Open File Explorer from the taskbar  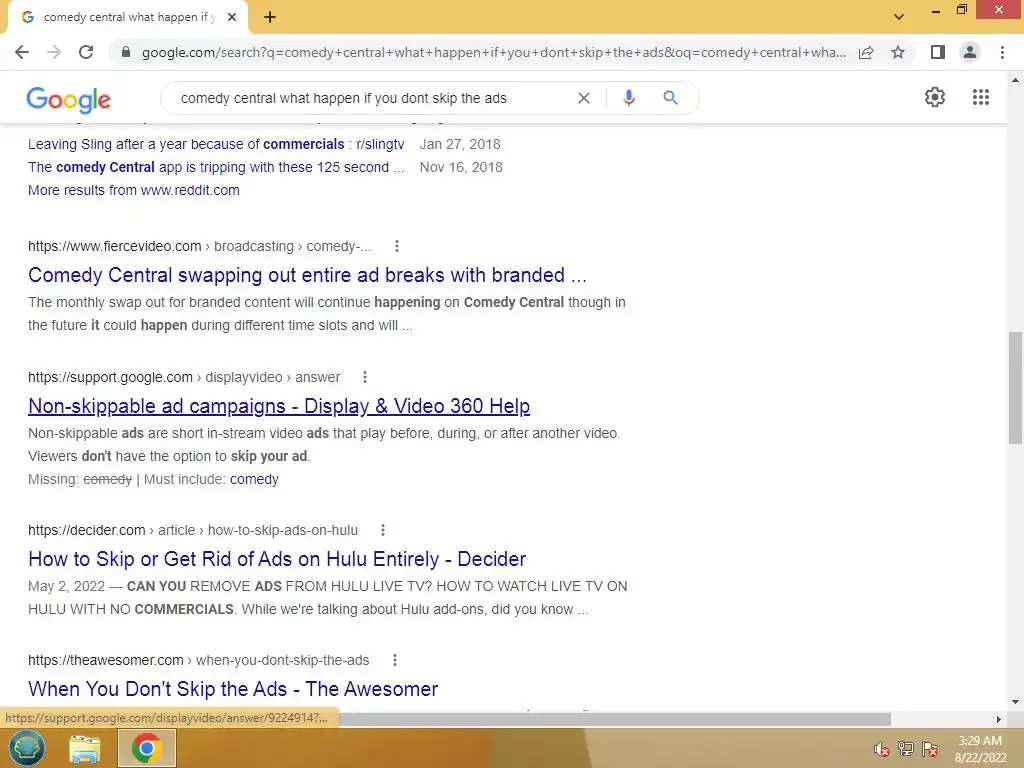85,748
